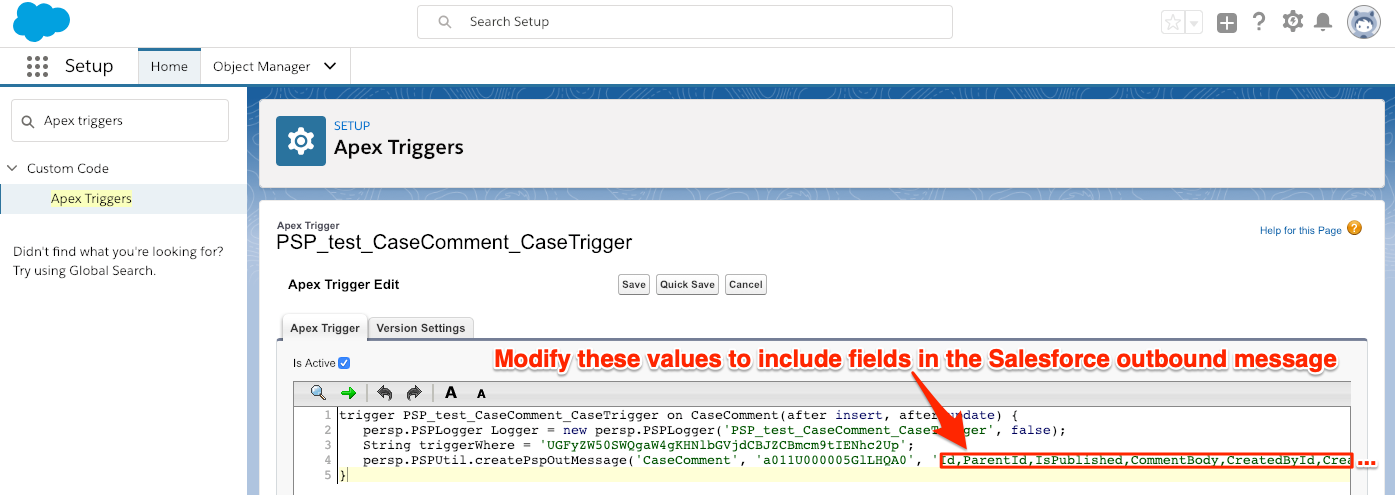Select the Apex Trigger tab
This screenshot has height=495, width=1395.
pyautogui.click(x=325, y=328)
